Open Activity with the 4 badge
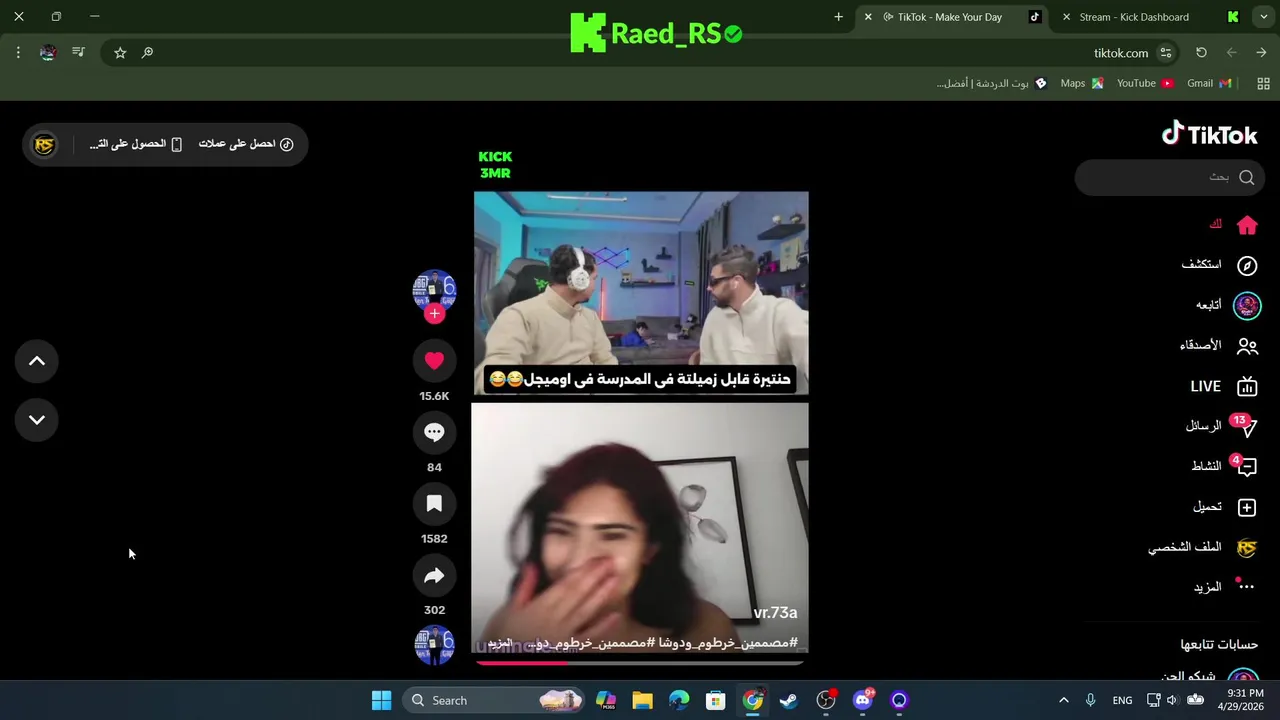Screen dimensions: 1280x720 click(x=1224, y=467)
